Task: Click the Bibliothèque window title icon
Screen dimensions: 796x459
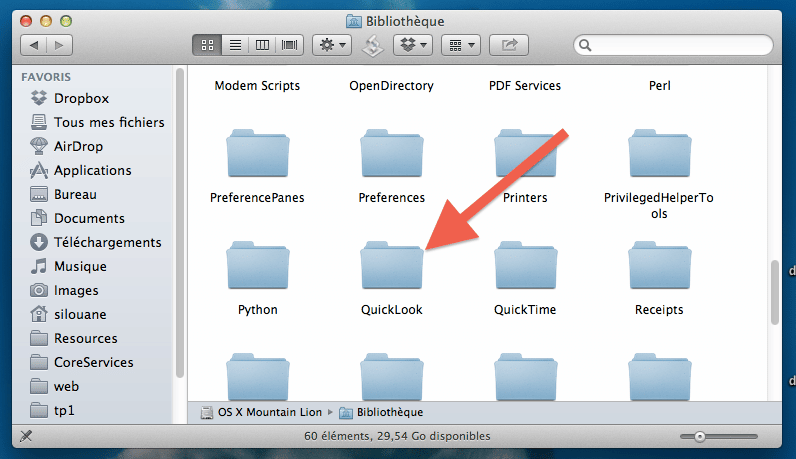Action: tap(353, 21)
